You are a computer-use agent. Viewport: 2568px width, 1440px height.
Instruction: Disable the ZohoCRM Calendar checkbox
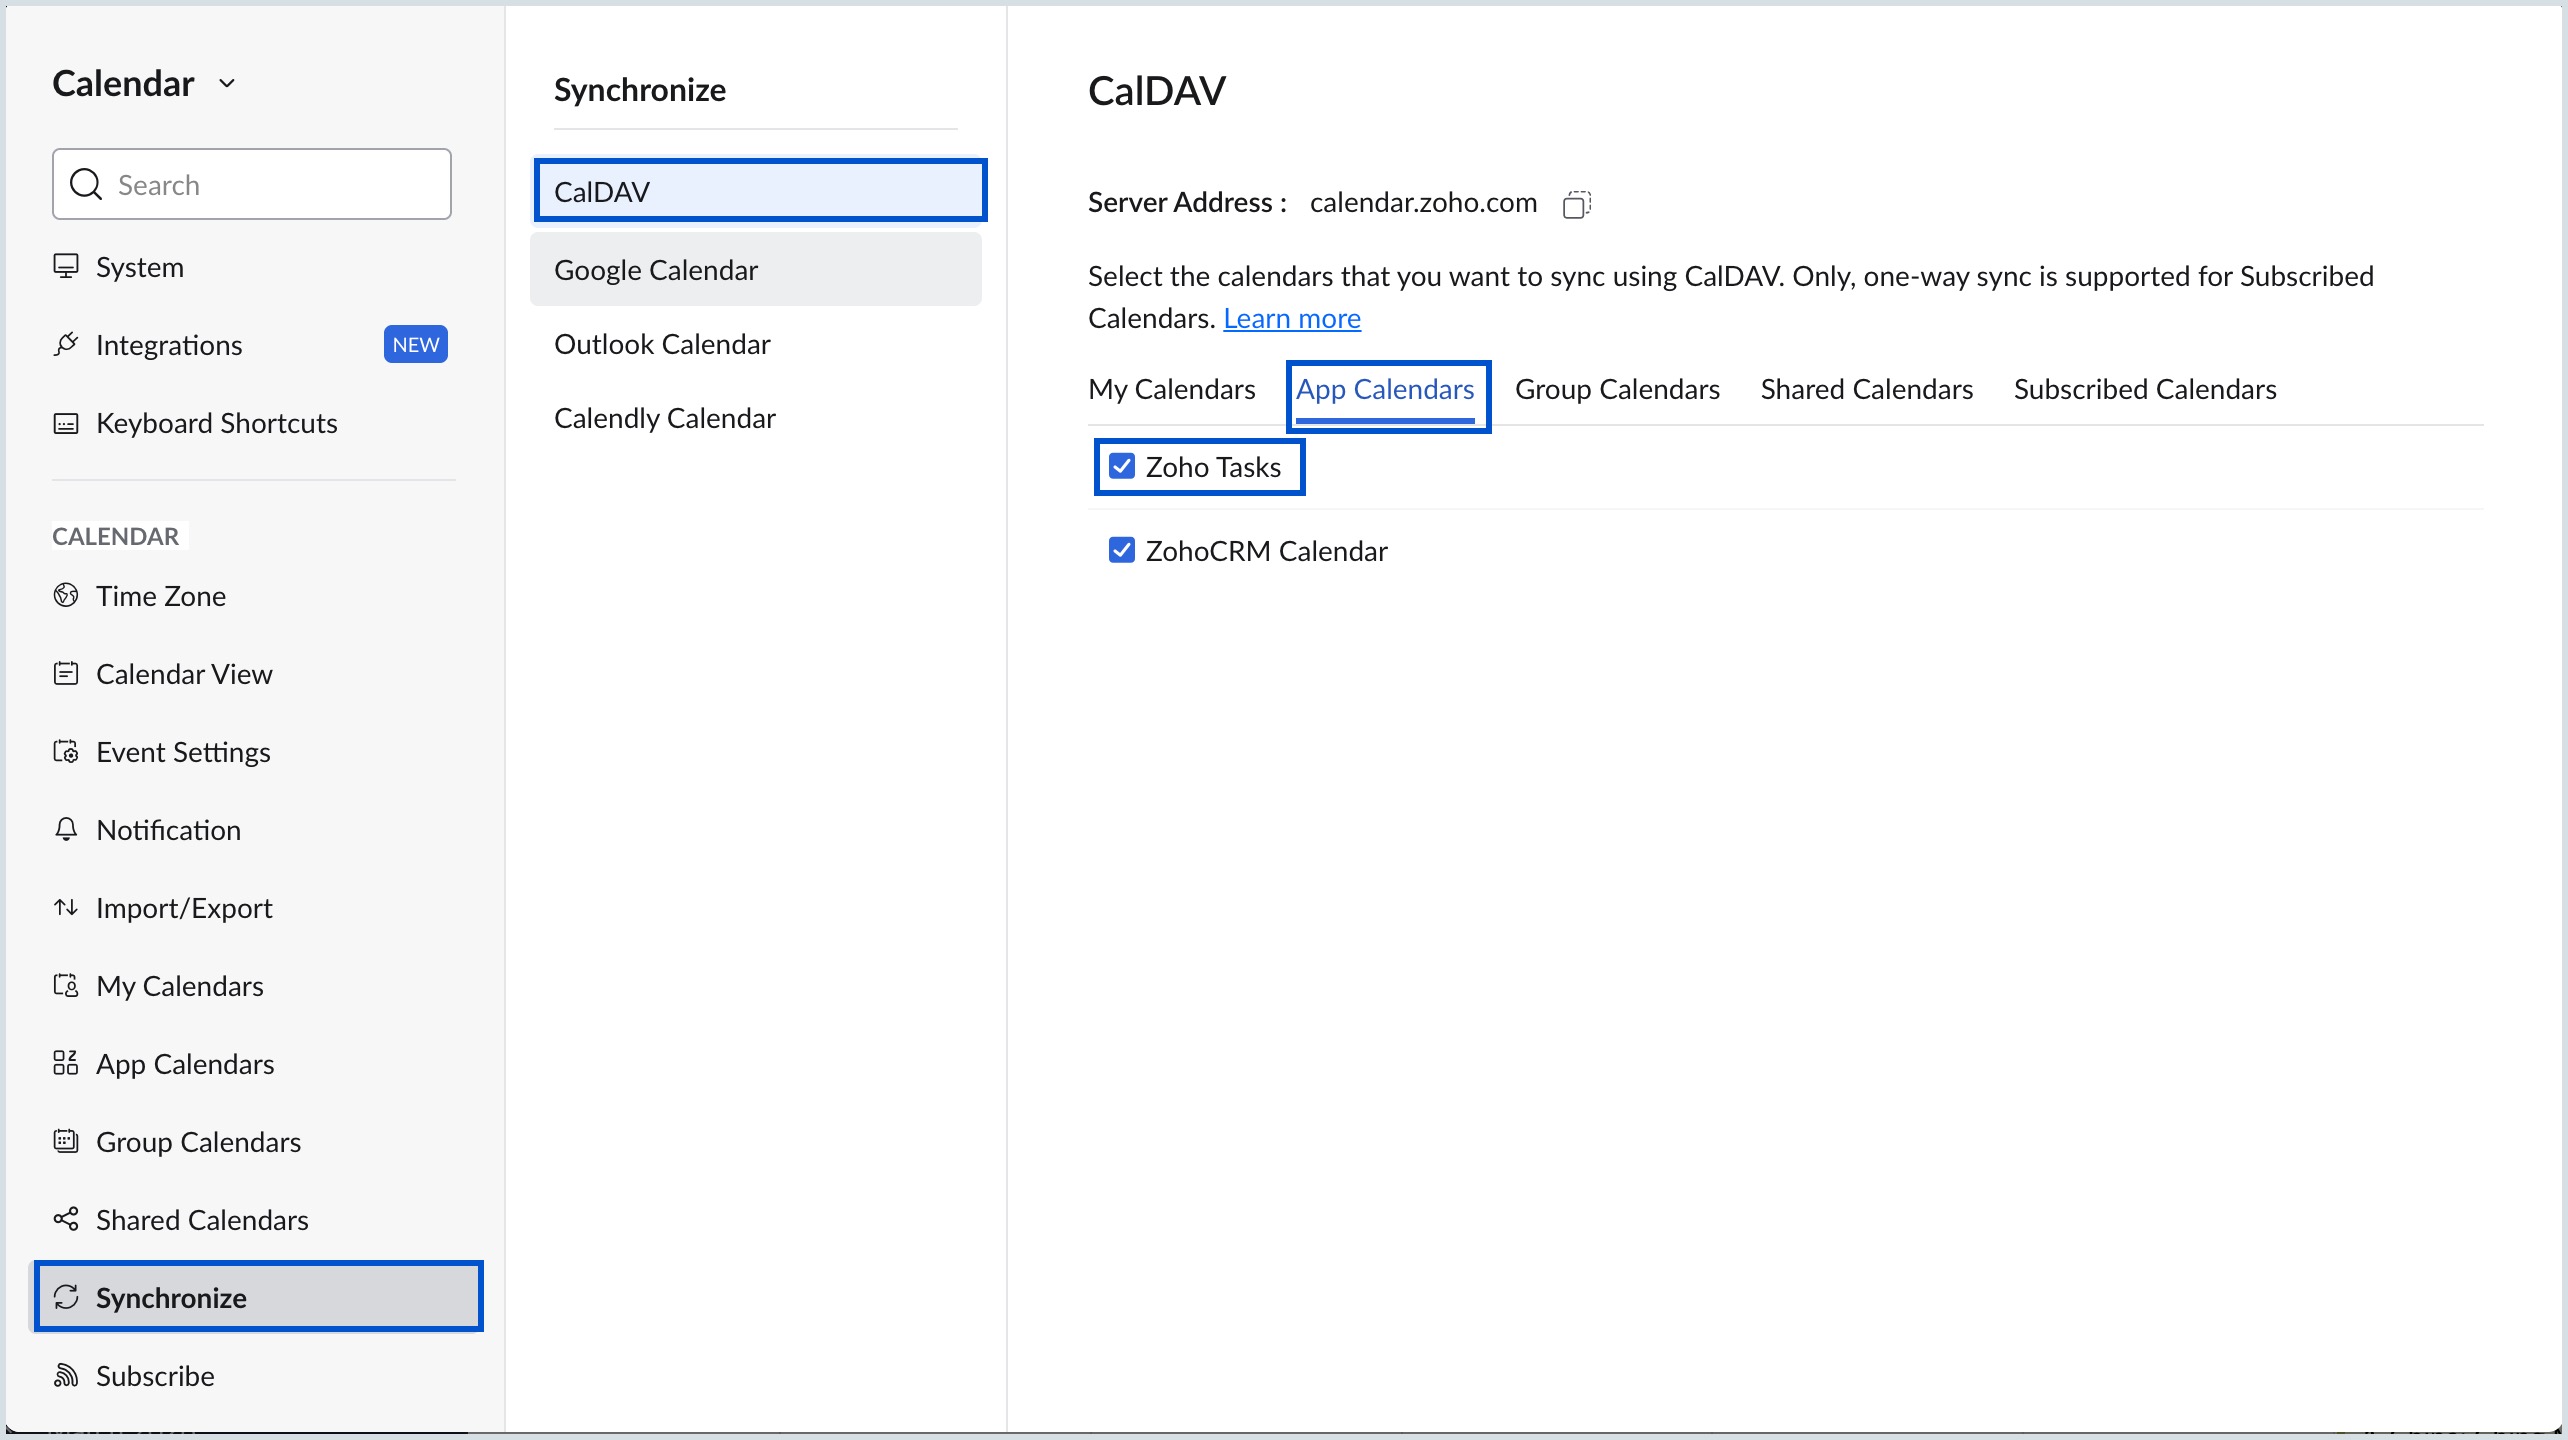pos(1122,549)
